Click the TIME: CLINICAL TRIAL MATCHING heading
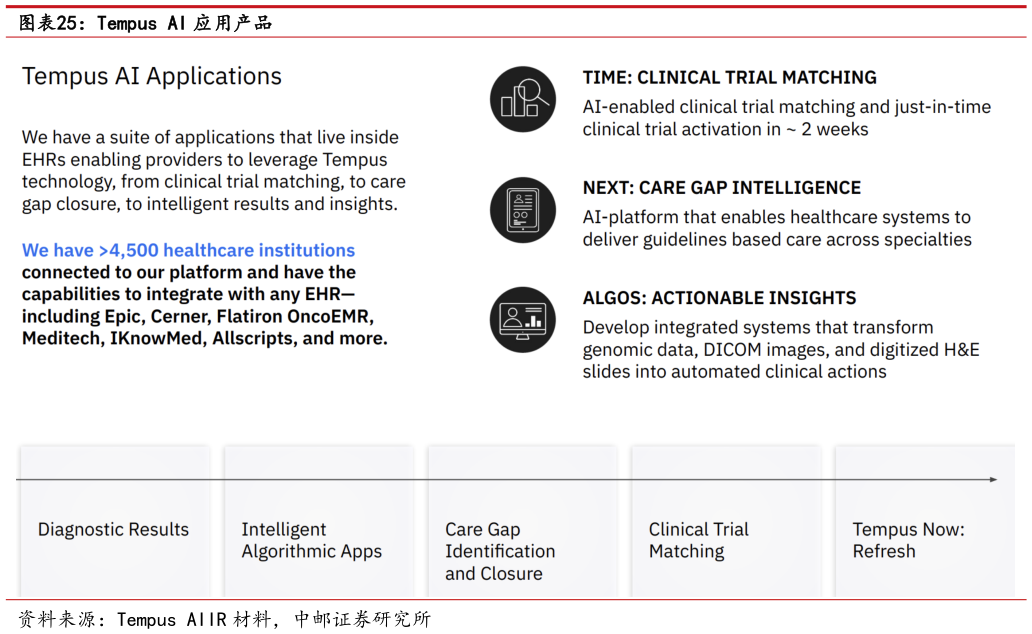This screenshot has height=634, width=1032. 729,77
